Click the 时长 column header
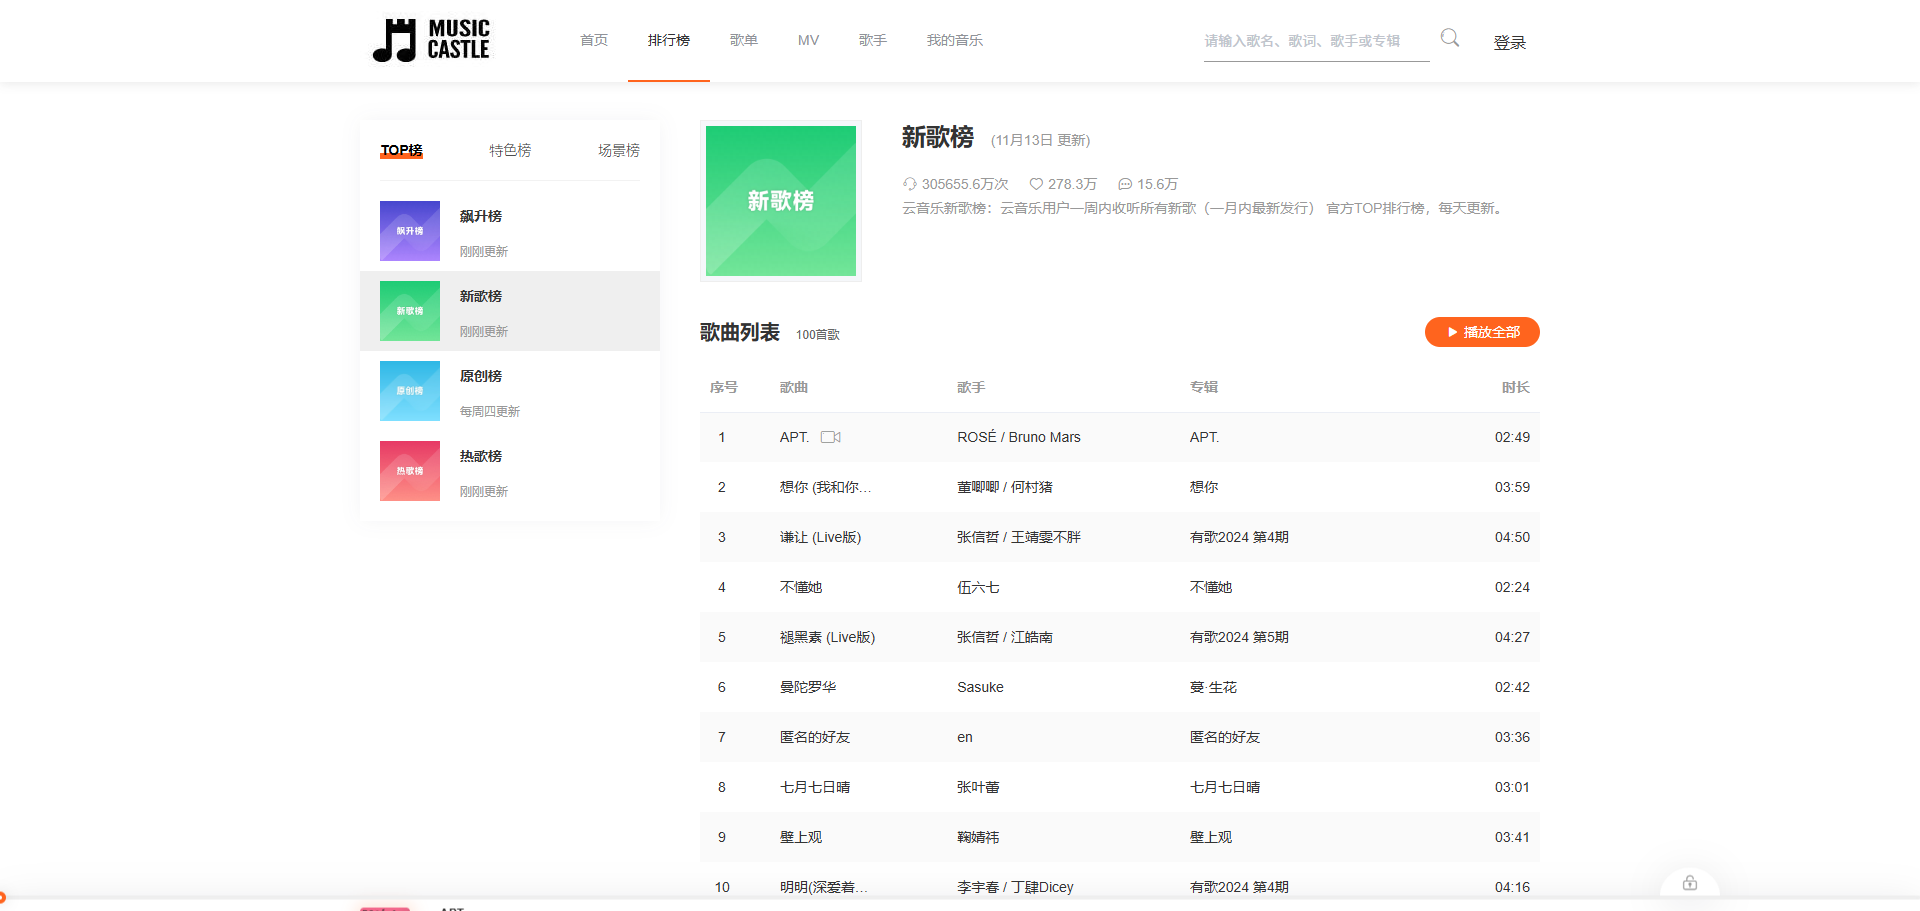 tap(1516, 387)
